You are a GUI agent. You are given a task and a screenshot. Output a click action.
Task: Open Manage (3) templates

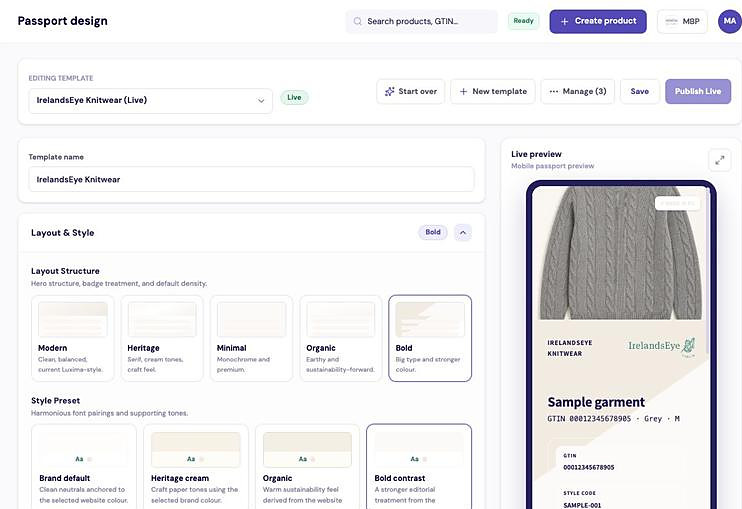(577, 91)
